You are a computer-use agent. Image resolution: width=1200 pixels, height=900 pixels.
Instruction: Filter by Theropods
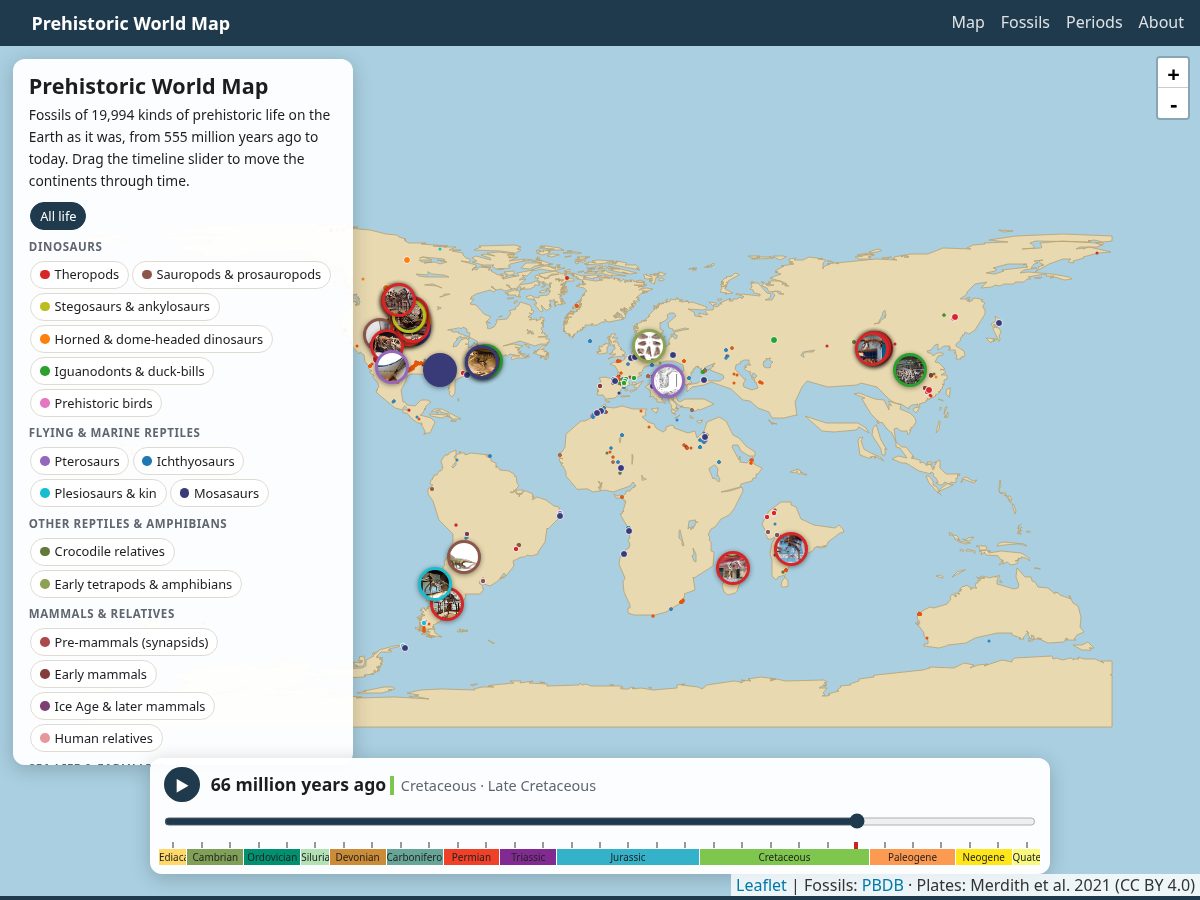click(x=79, y=274)
